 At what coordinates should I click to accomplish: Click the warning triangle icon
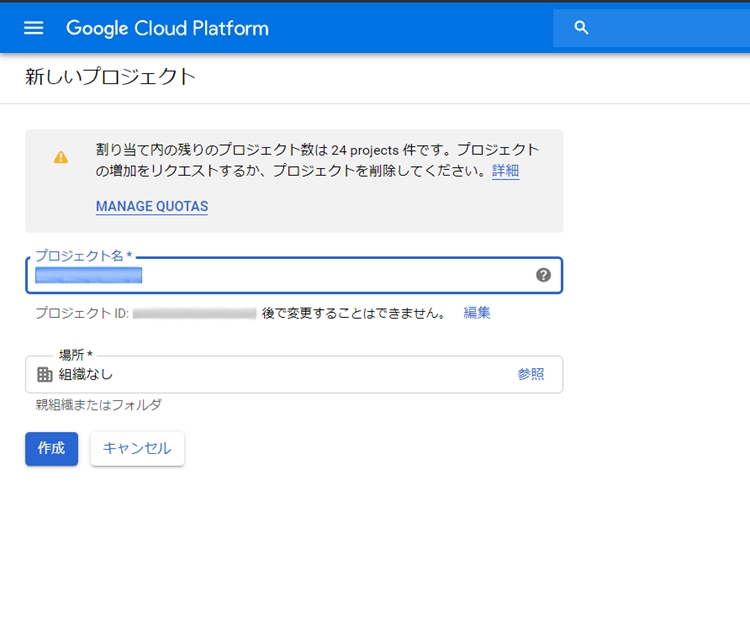click(61, 157)
